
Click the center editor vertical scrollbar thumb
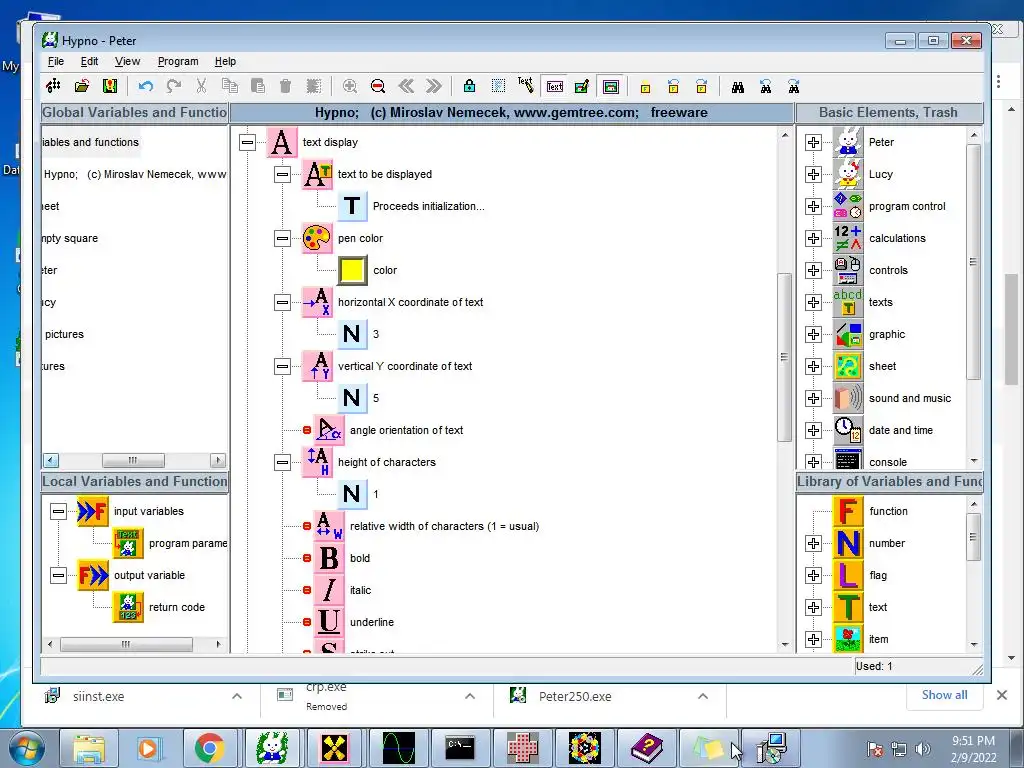pyautogui.click(x=784, y=357)
